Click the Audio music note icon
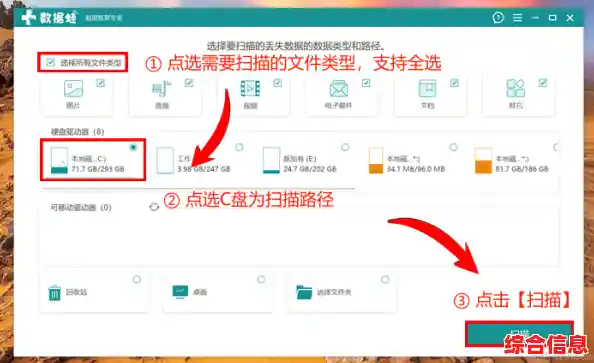This screenshot has width=594, height=363. click(x=162, y=89)
